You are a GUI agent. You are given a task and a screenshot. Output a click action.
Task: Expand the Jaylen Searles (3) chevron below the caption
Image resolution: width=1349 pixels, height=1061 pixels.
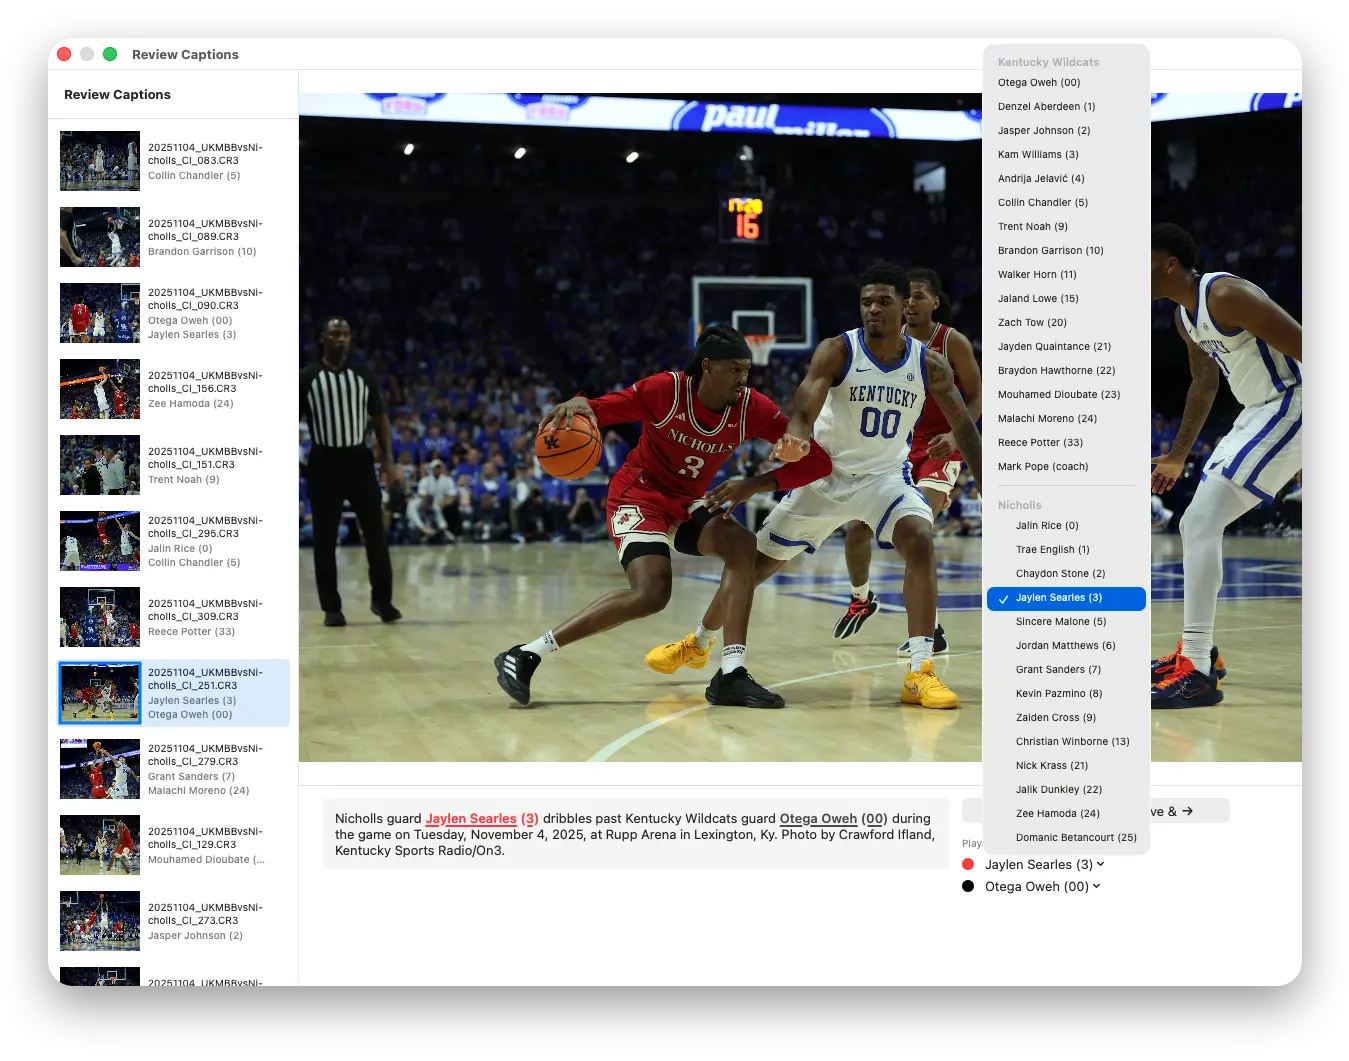click(x=1101, y=864)
